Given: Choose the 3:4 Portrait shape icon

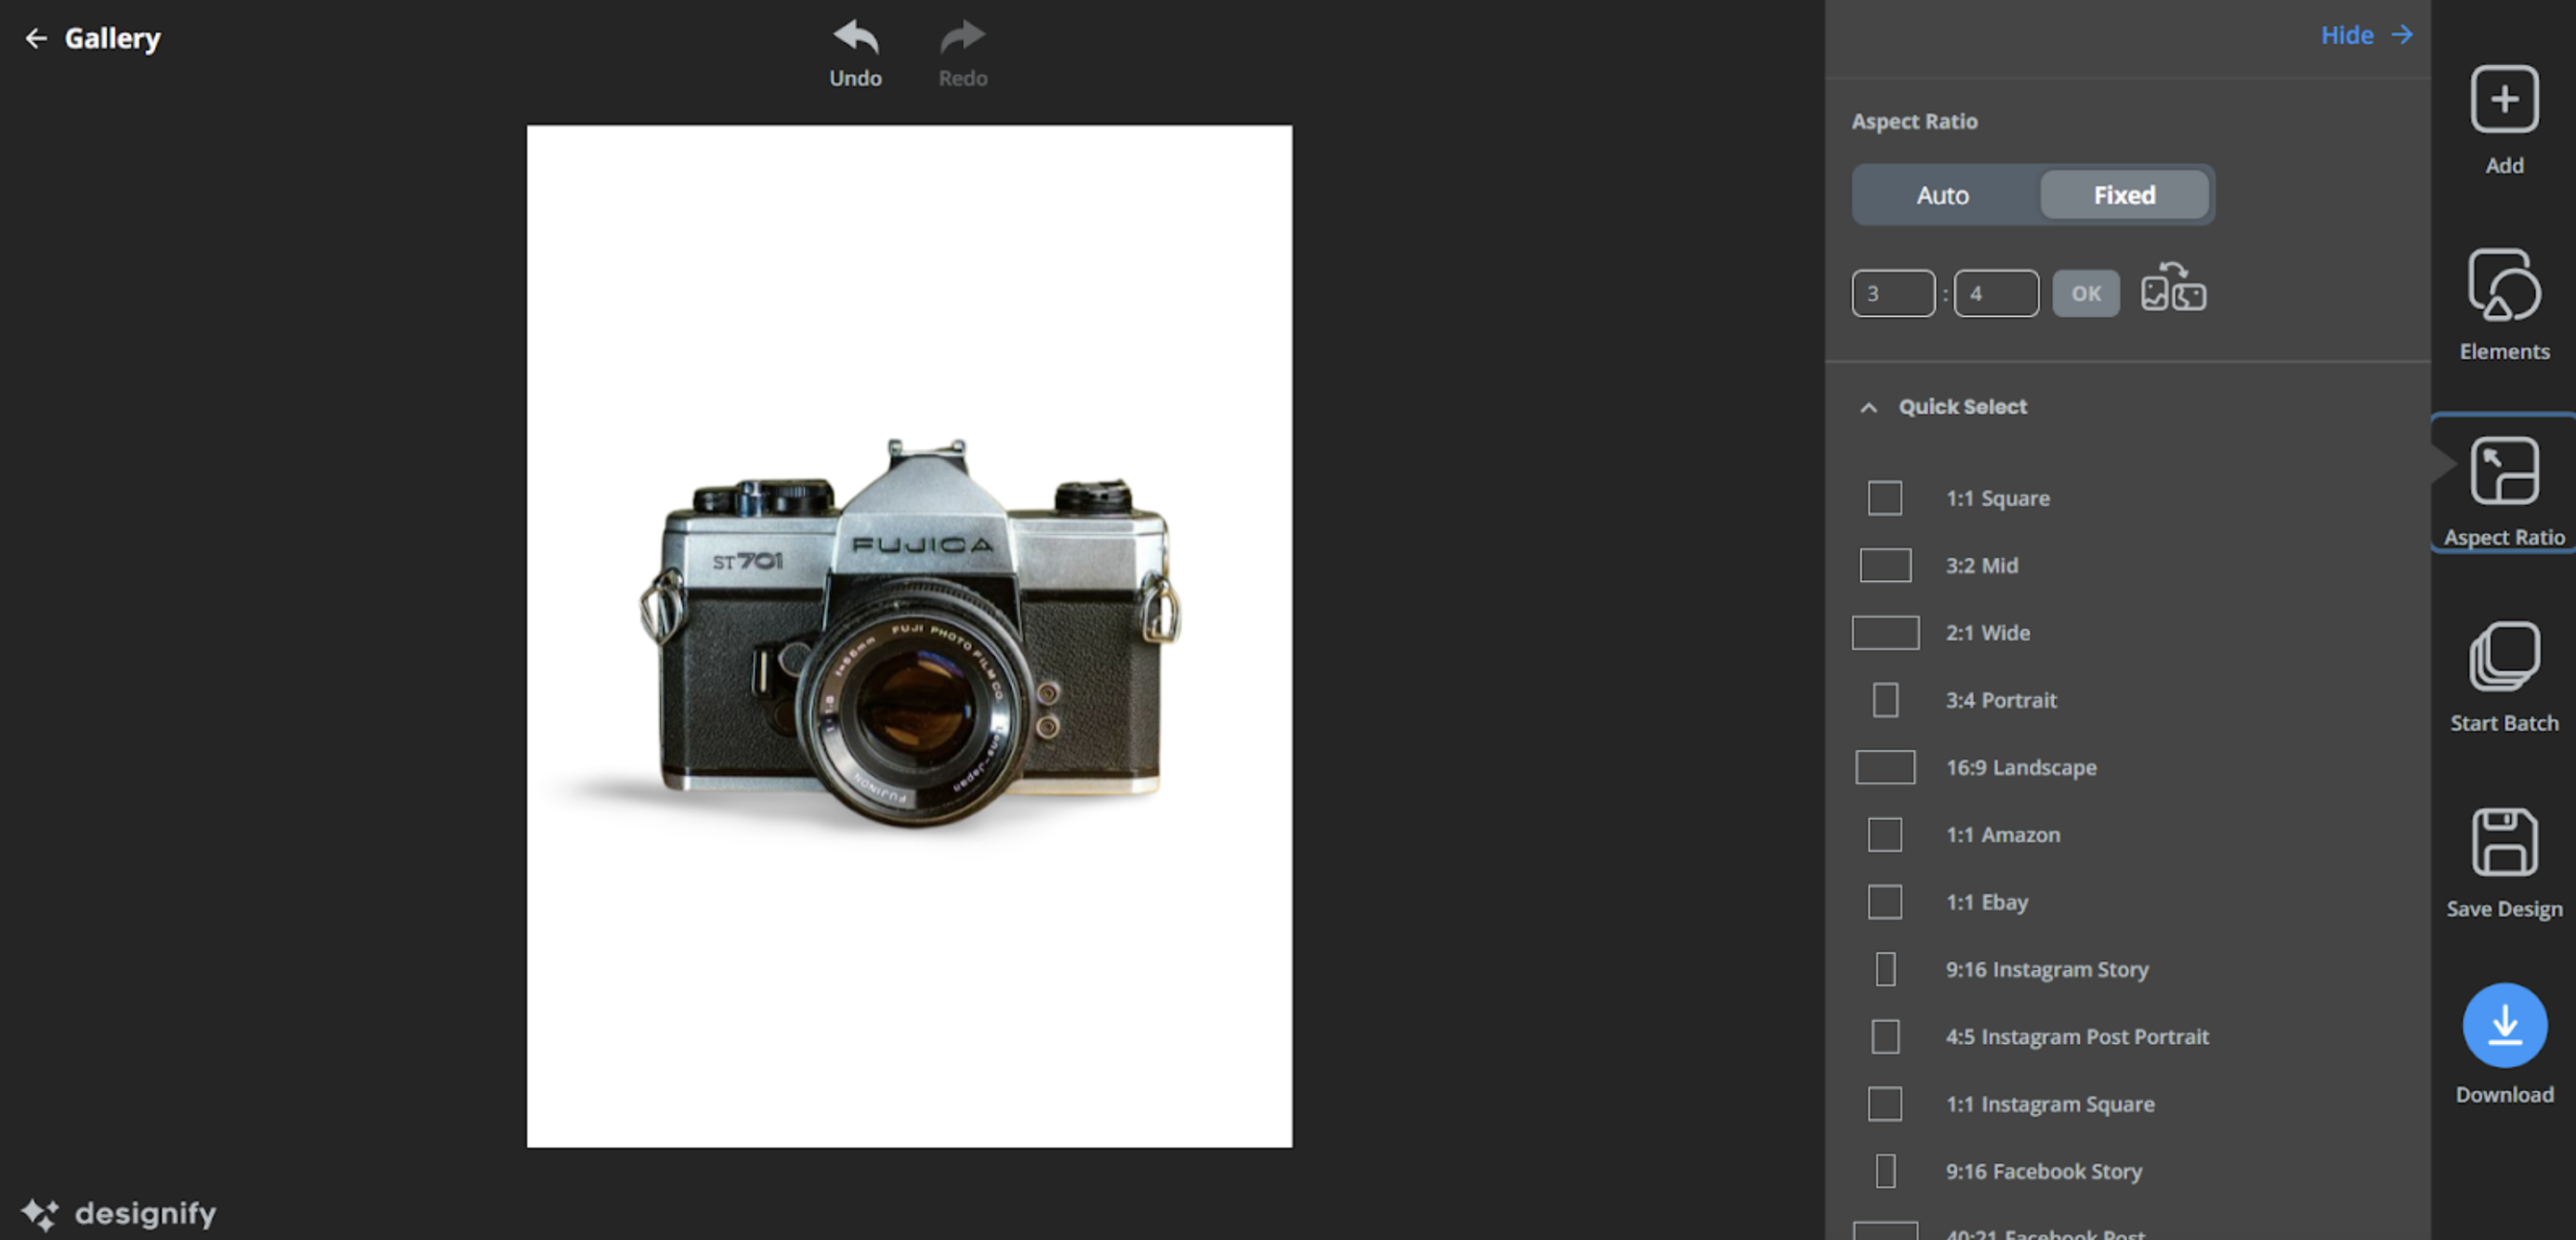Looking at the screenshot, I should point(1885,700).
